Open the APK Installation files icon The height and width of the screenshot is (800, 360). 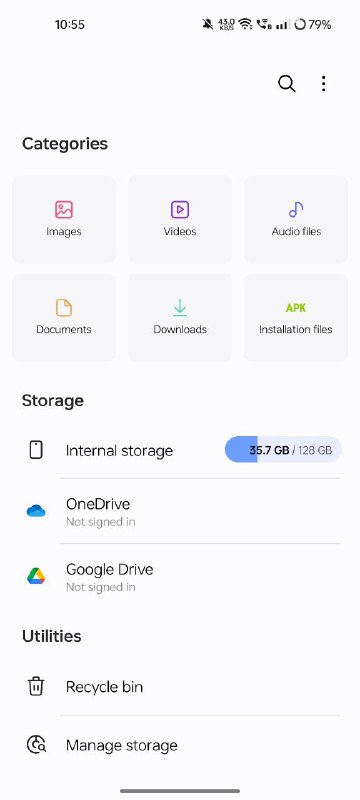pos(296,308)
